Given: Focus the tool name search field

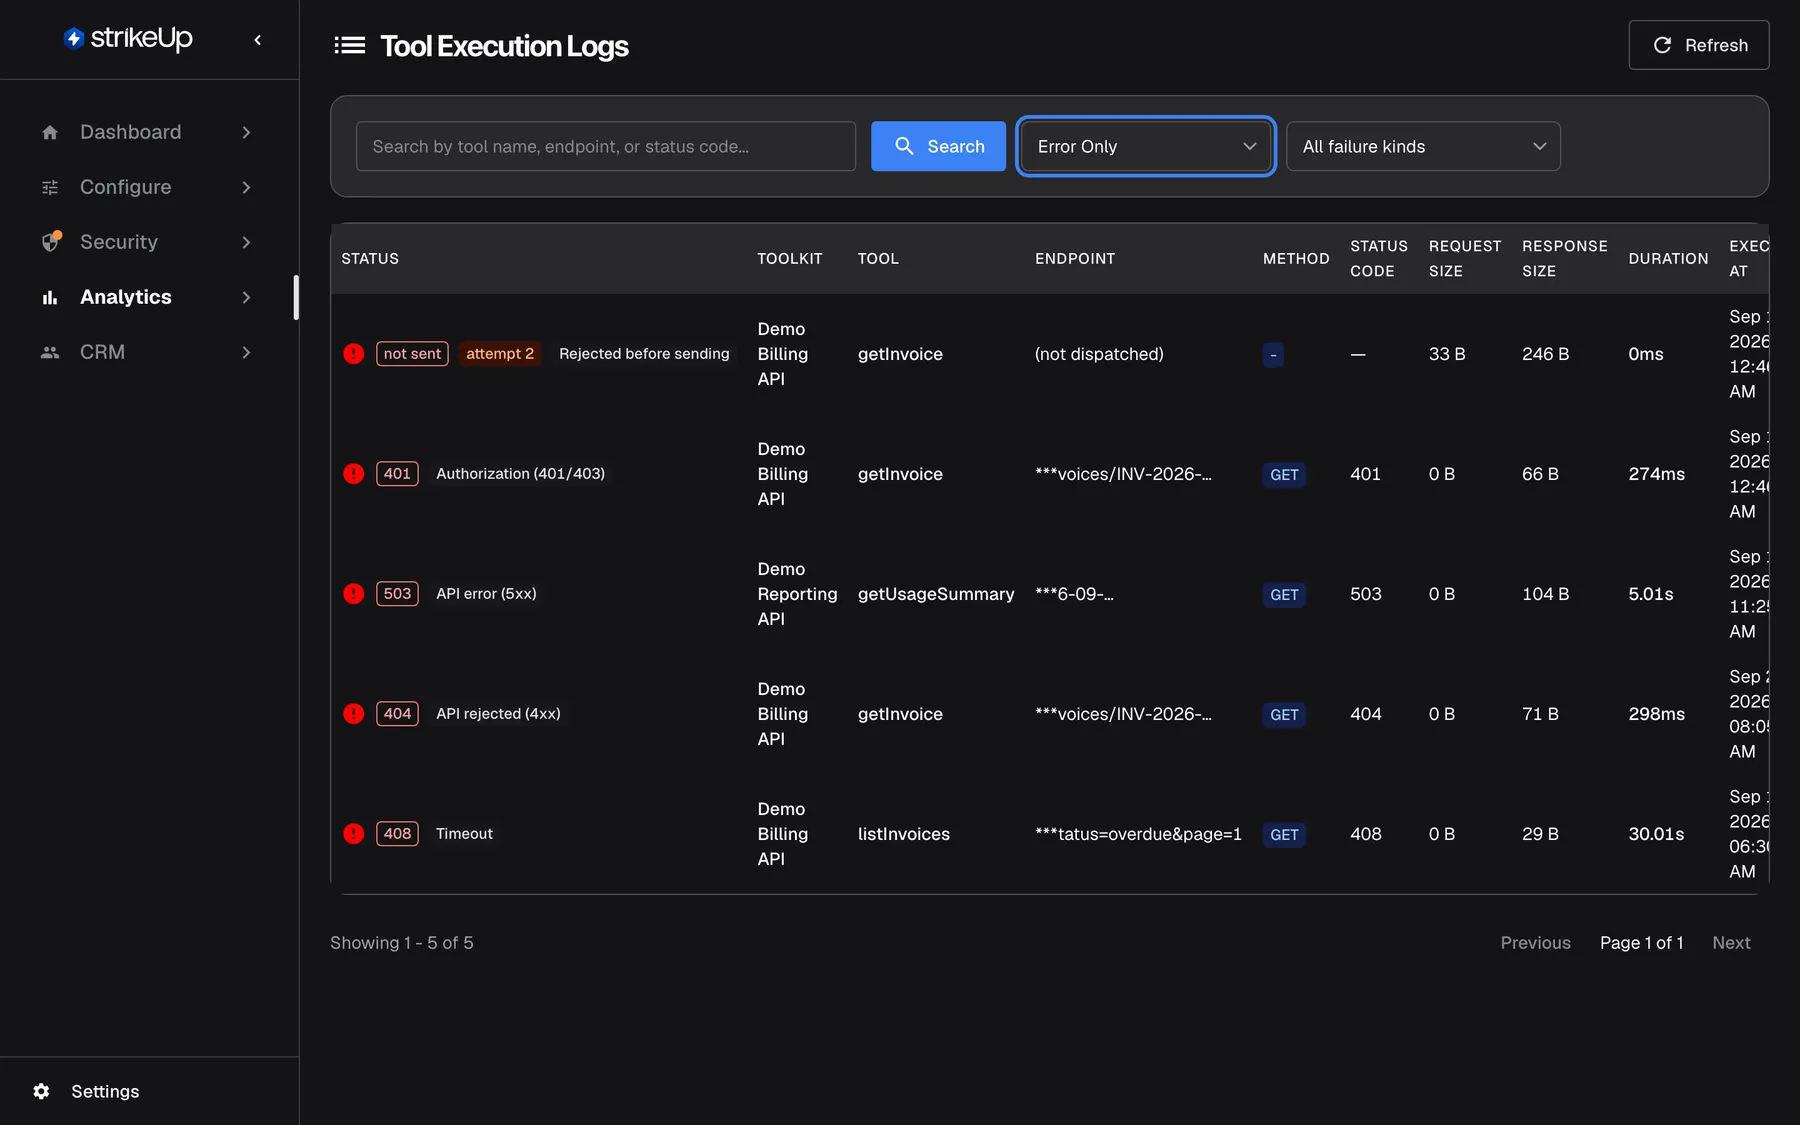Looking at the screenshot, I should (606, 146).
